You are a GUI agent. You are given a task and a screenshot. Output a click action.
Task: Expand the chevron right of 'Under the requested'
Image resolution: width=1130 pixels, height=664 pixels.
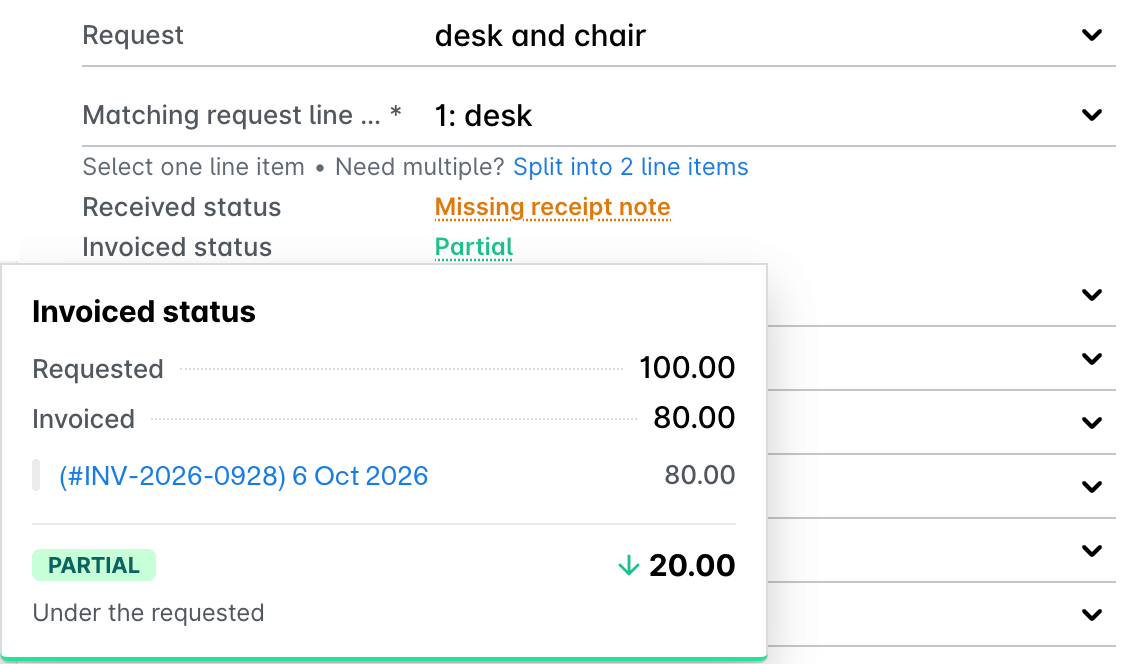[1092, 615]
